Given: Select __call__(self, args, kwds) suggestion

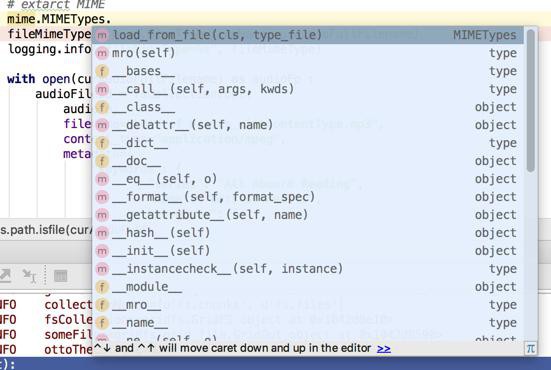Looking at the screenshot, I should pyautogui.click(x=307, y=89).
